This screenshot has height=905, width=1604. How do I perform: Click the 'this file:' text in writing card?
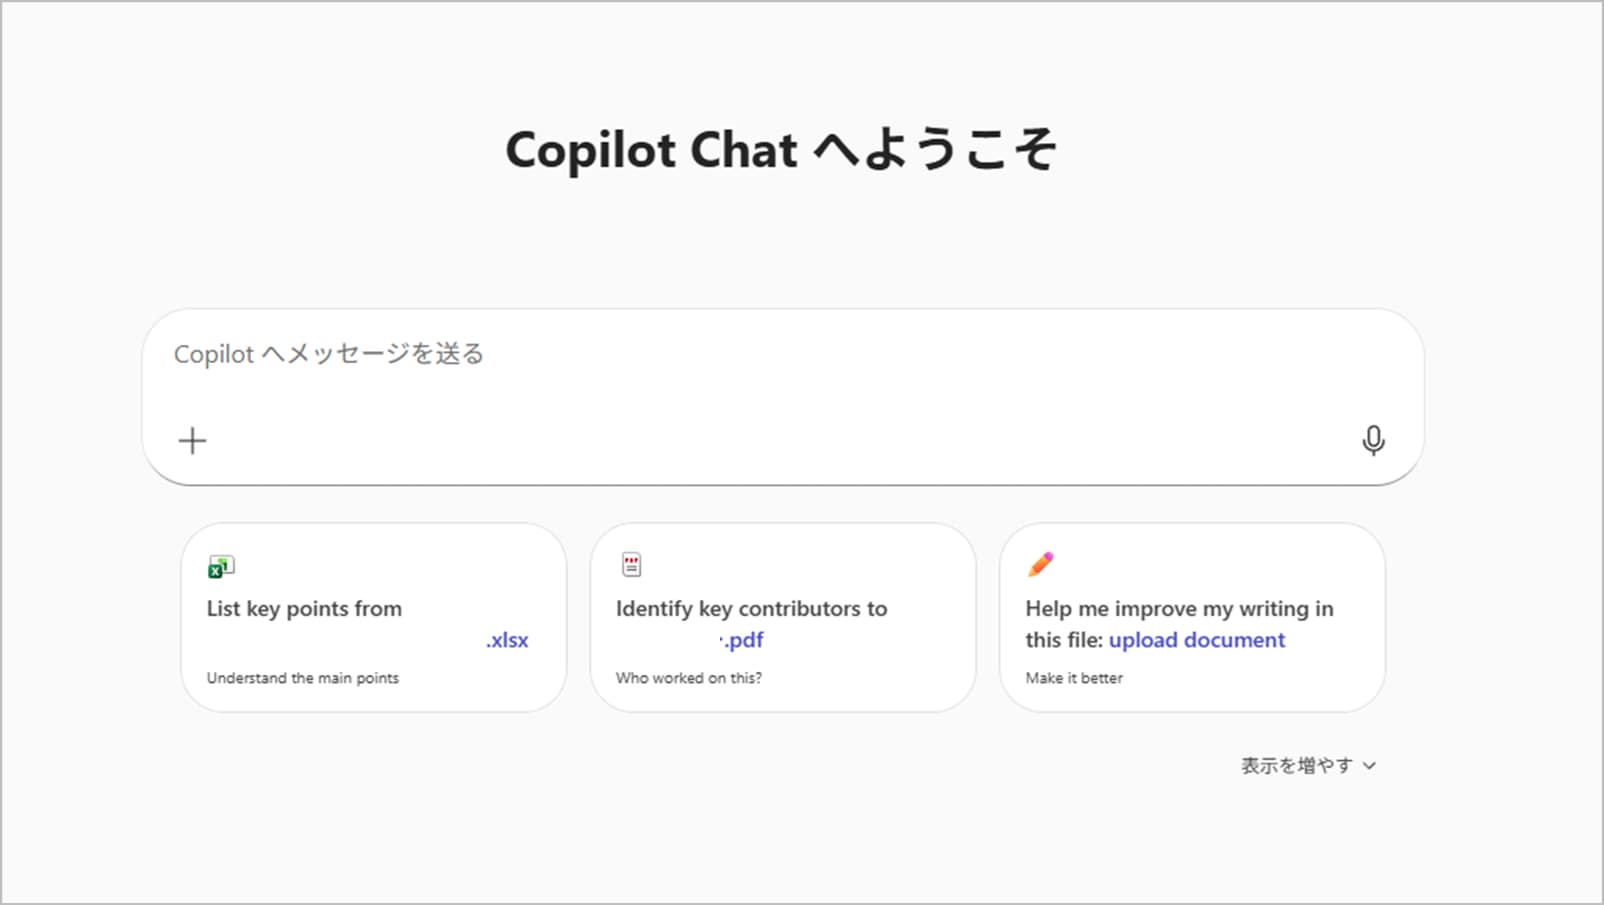(1063, 640)
